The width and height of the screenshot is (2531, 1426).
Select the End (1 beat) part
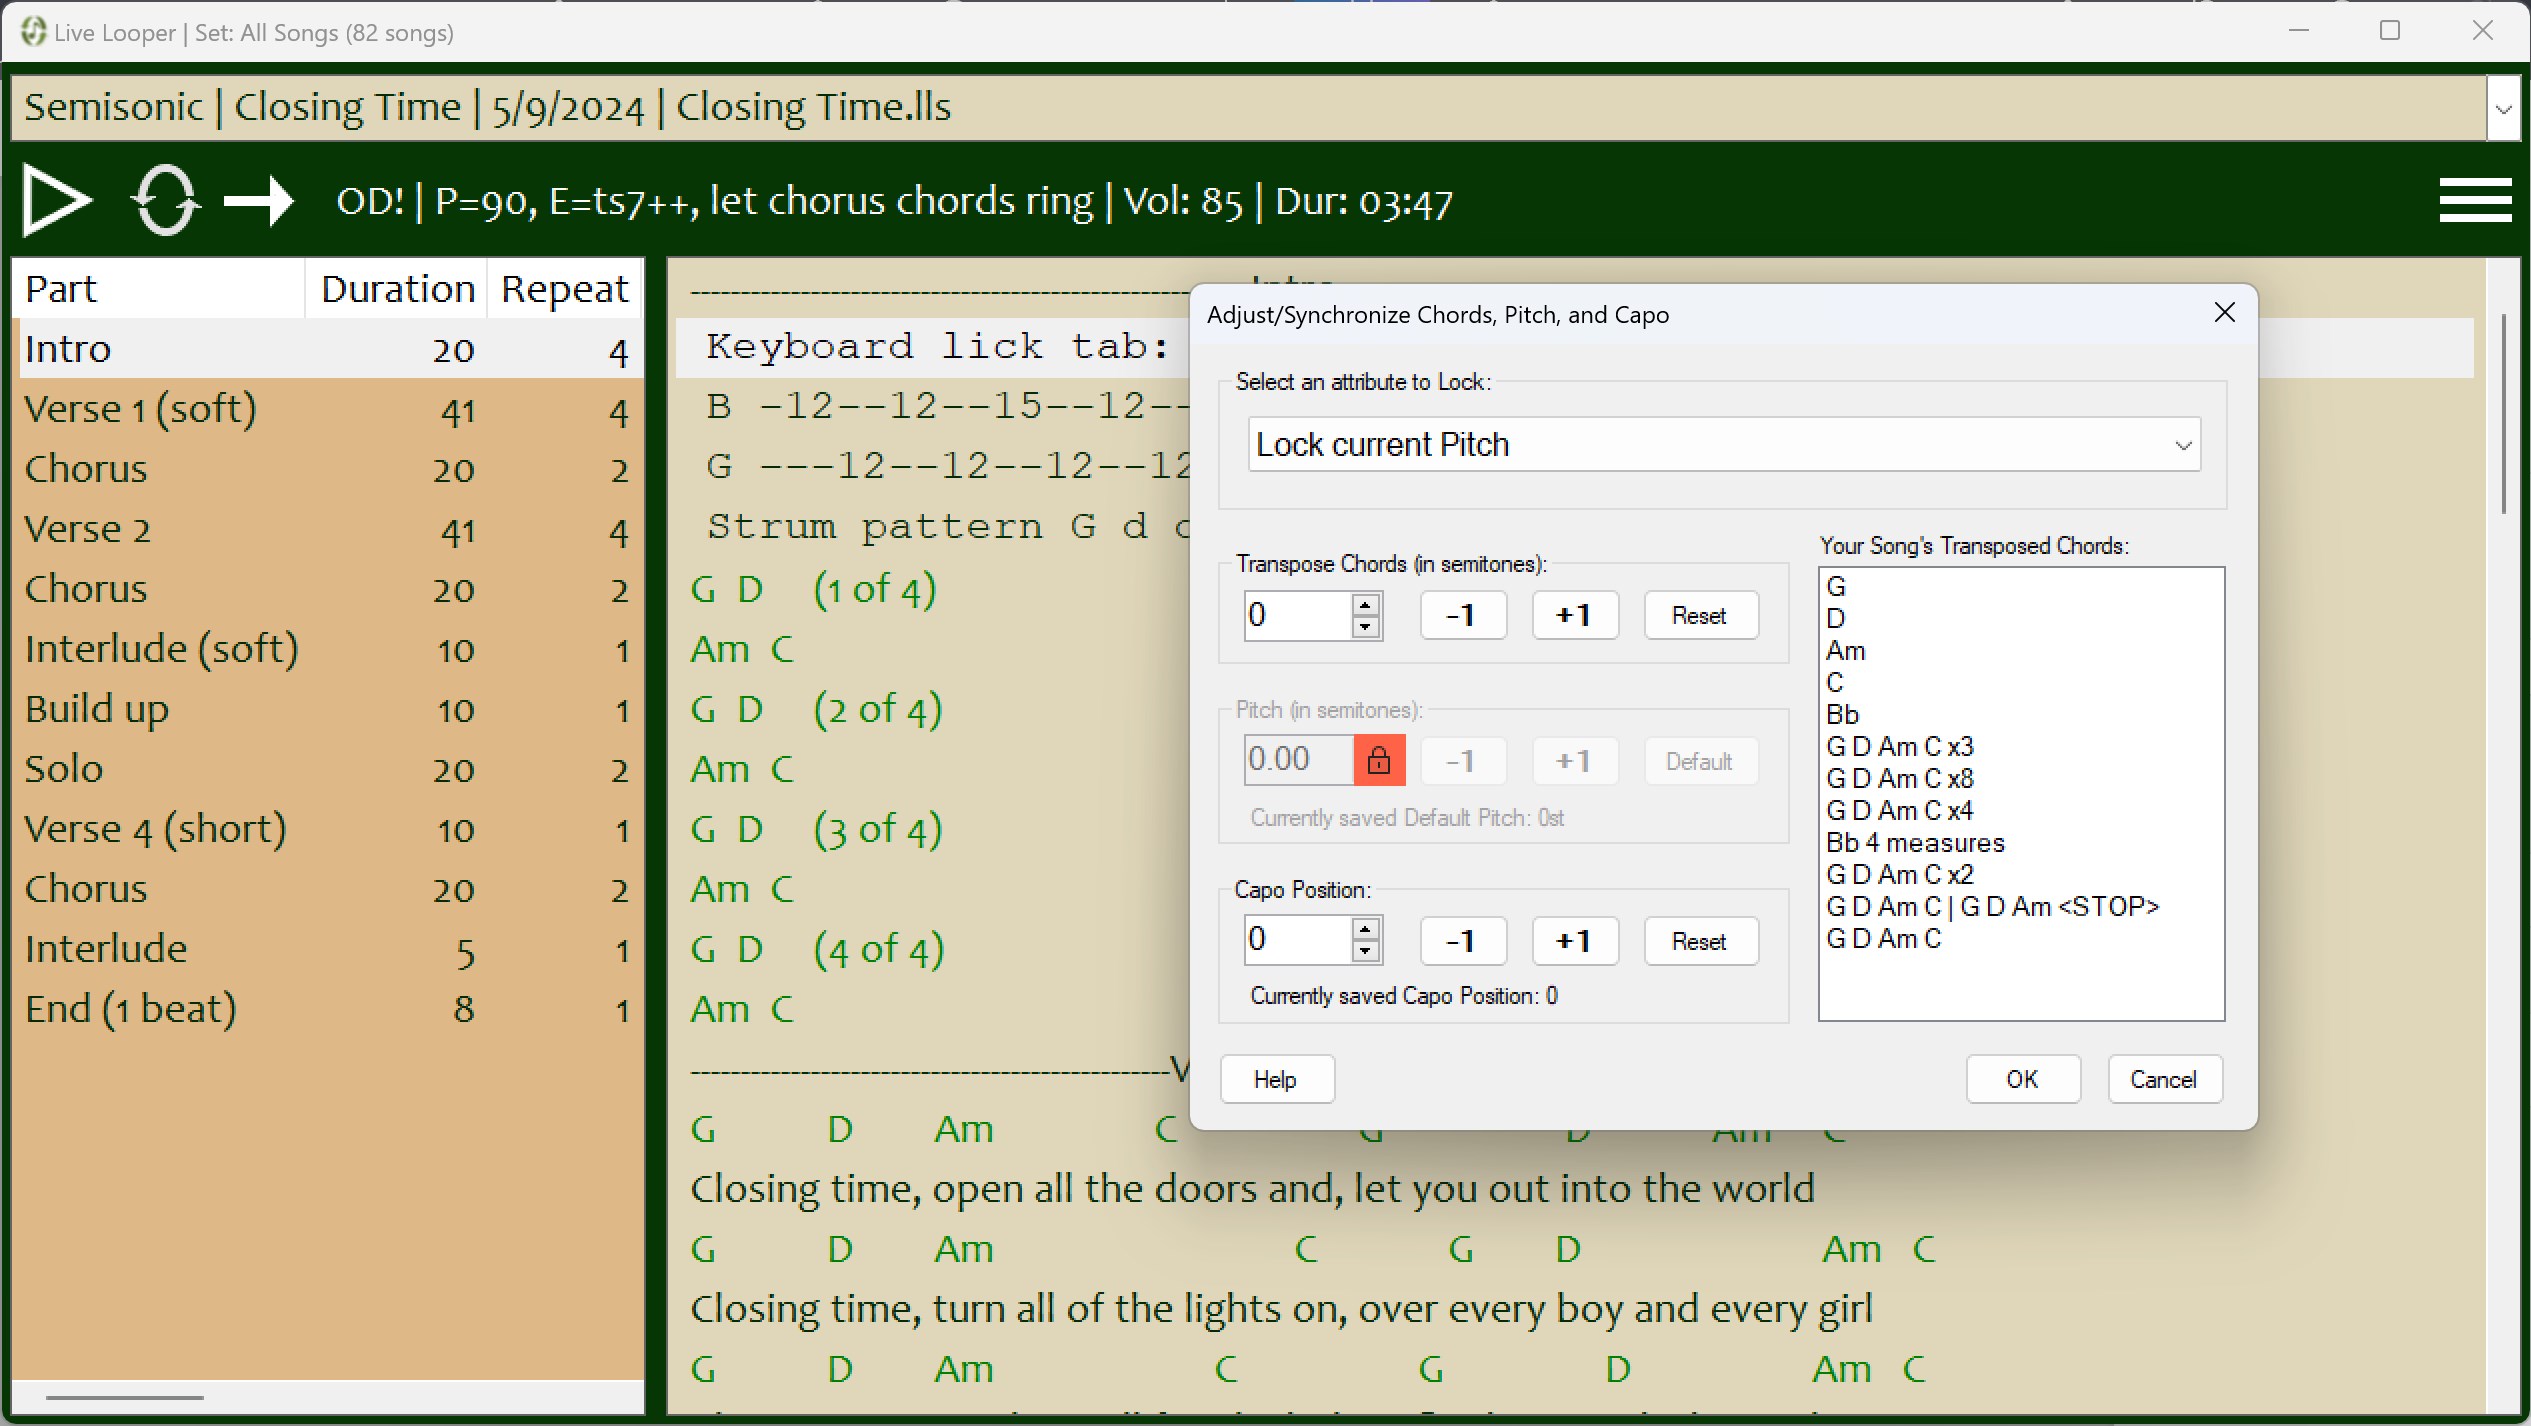(328, 1009)
